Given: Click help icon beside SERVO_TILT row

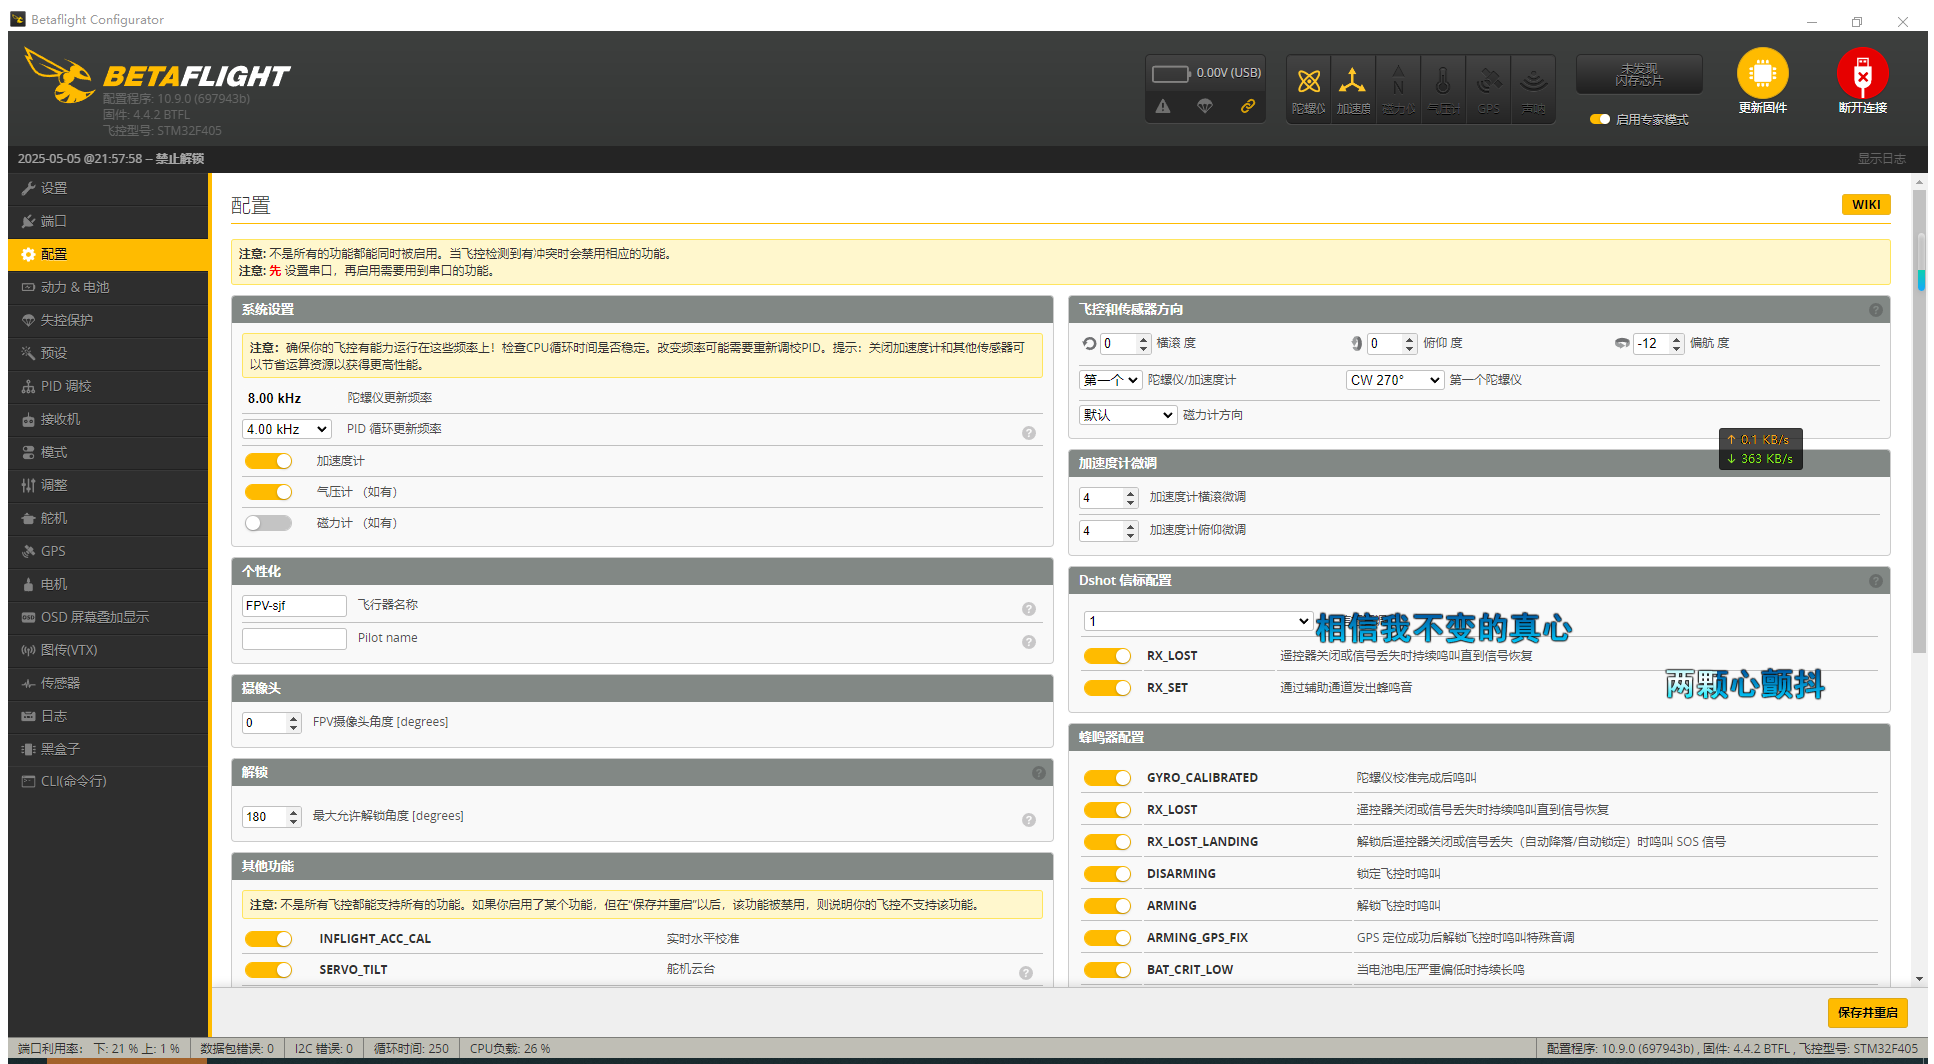Looking at the screenshot, I should (1026, 973).
